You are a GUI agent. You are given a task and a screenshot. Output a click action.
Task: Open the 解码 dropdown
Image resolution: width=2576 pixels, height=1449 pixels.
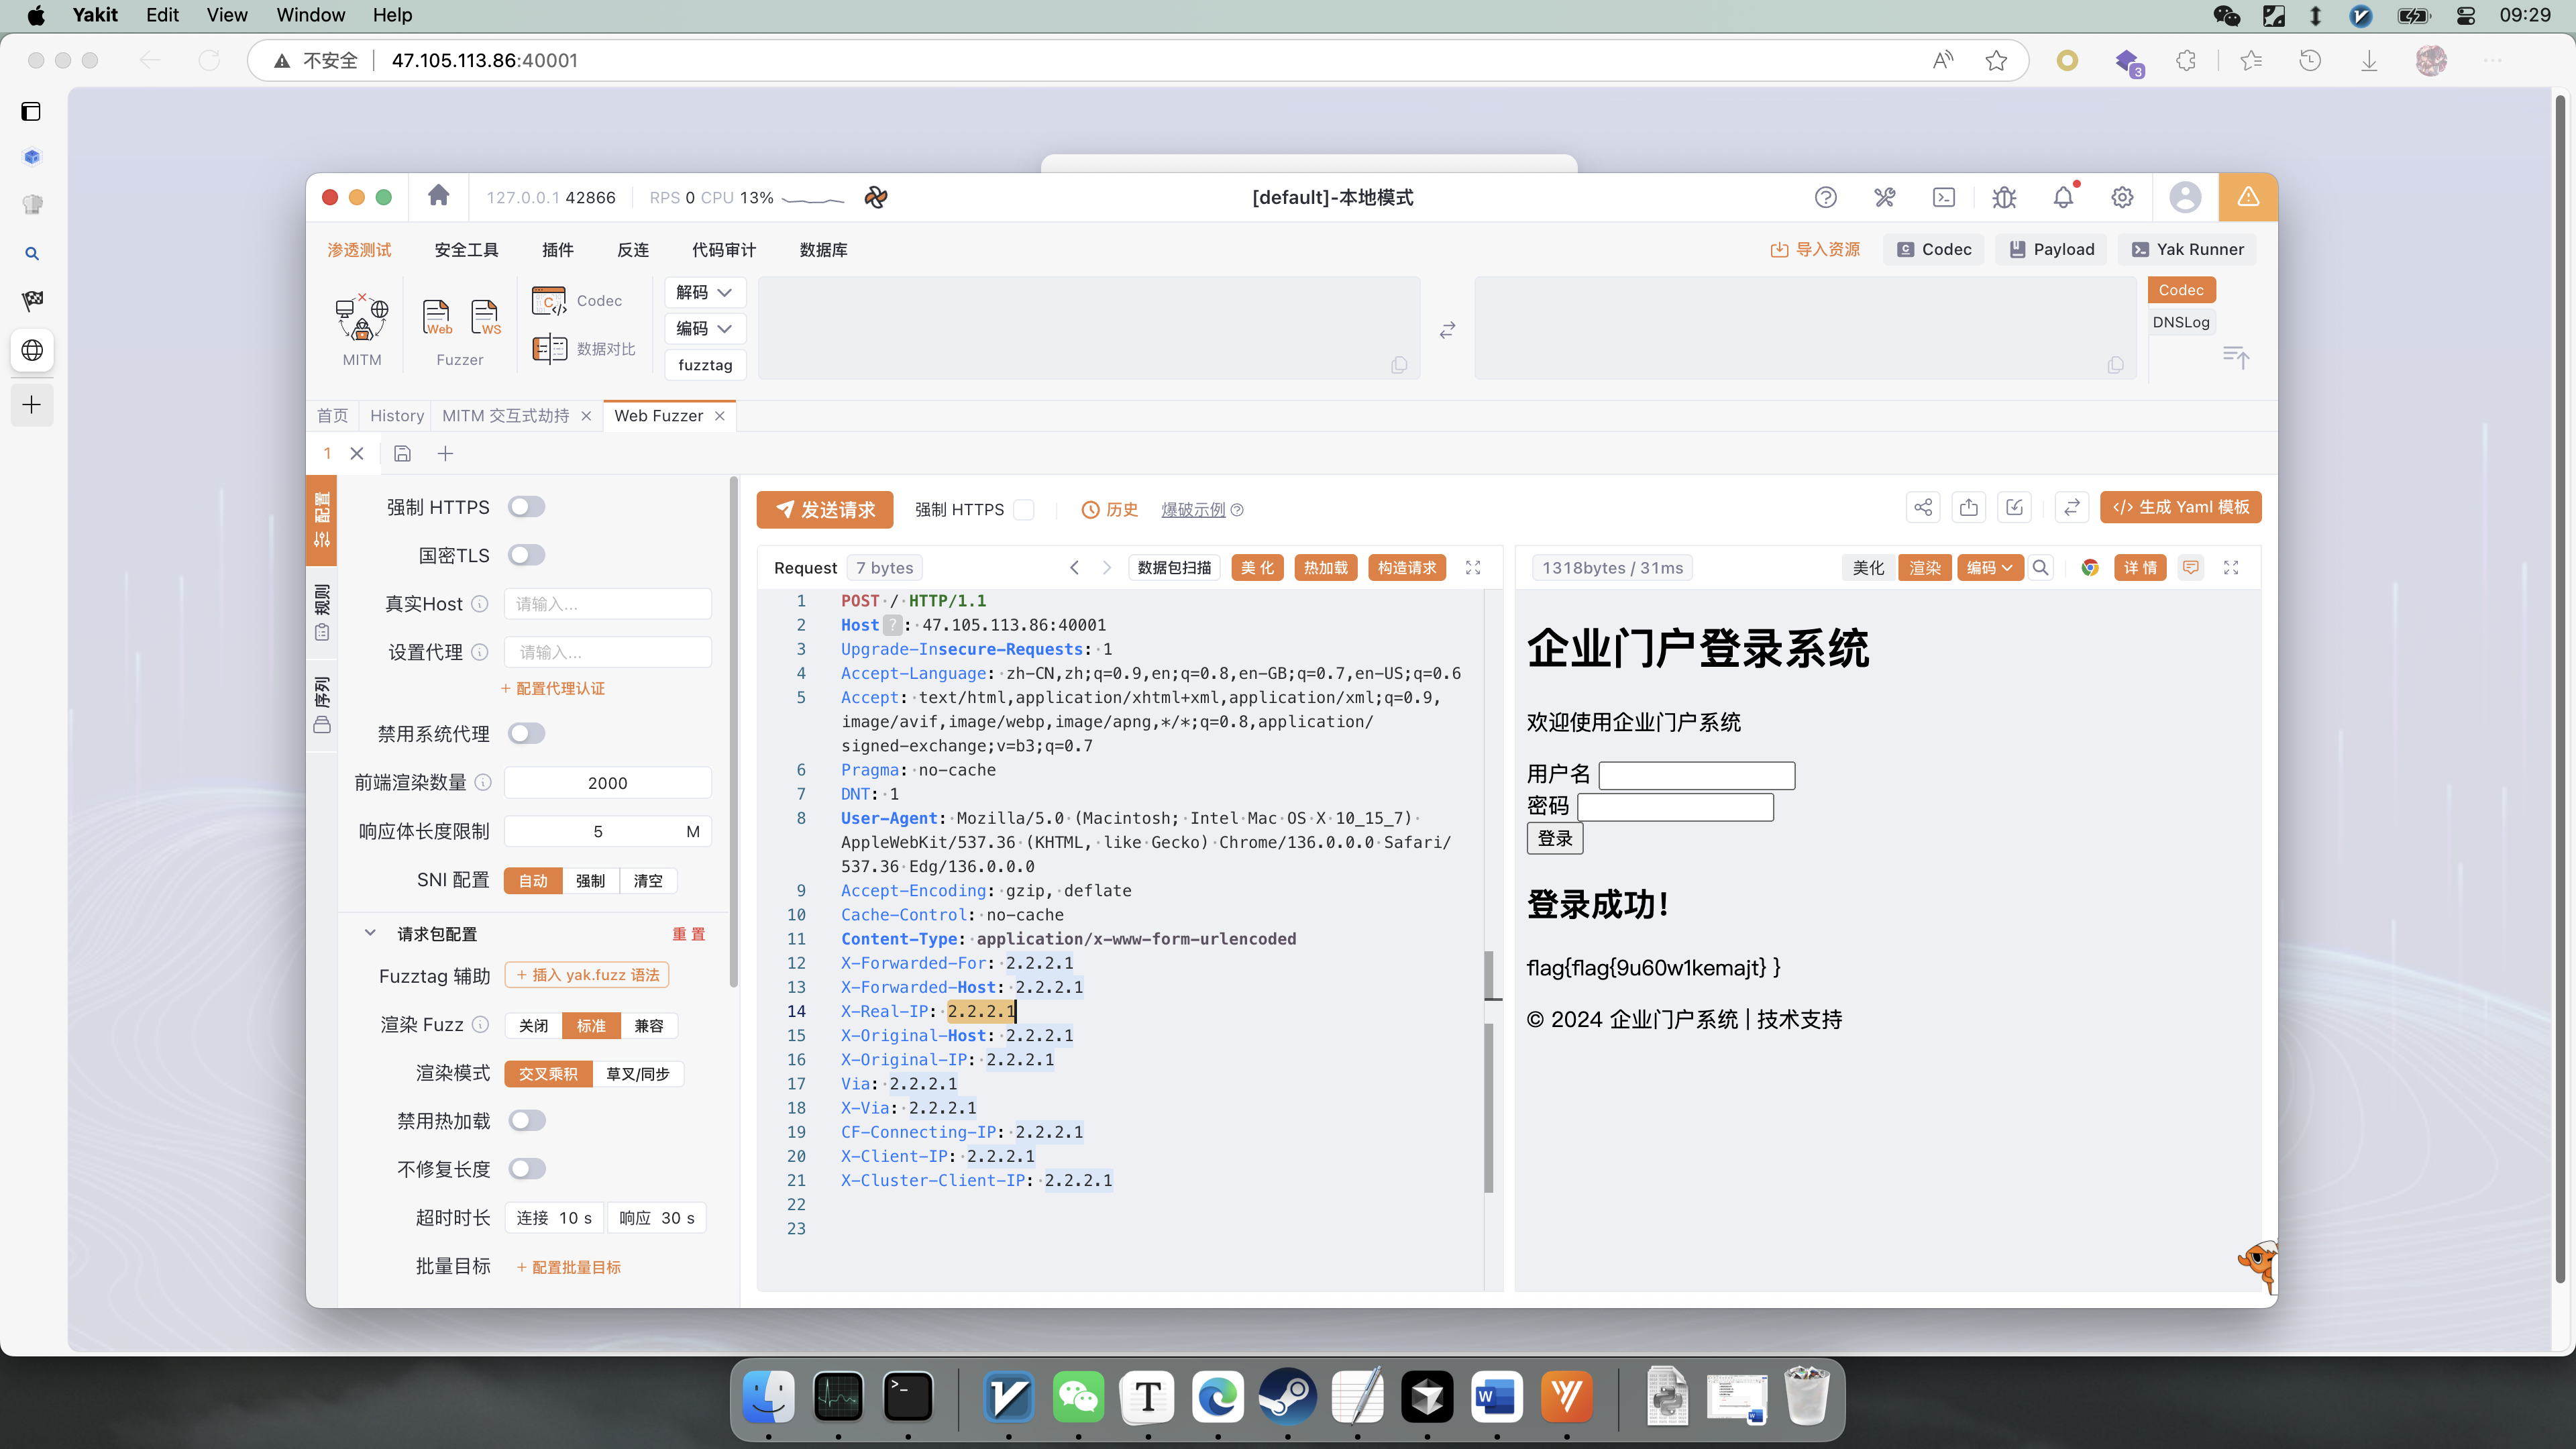705,292
